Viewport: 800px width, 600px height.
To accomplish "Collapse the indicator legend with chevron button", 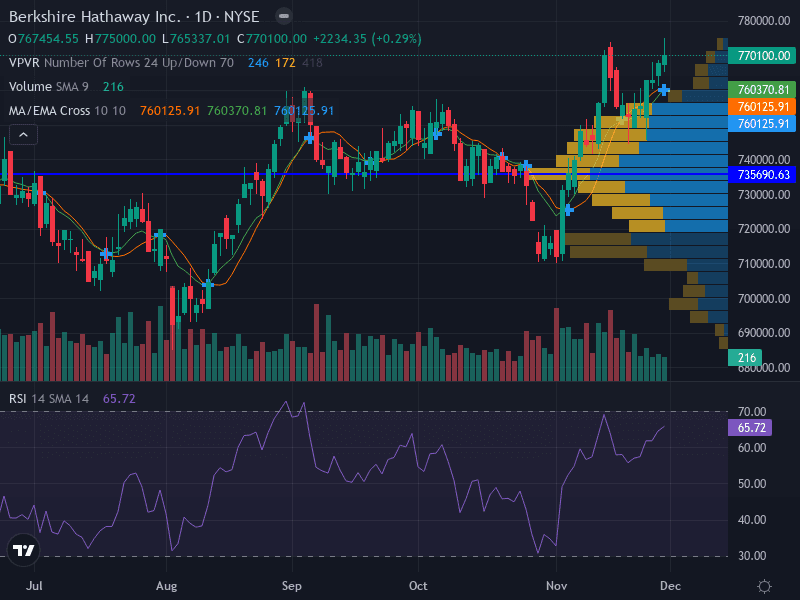I will [23, 135].
